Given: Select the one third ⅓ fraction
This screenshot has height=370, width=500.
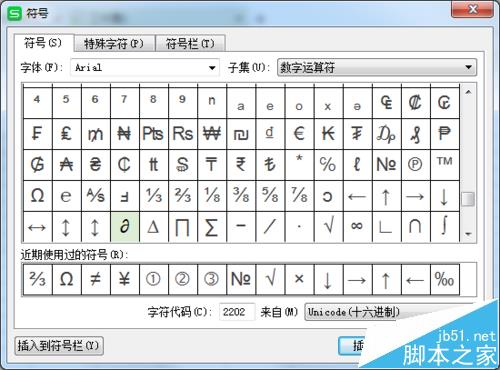Looking at the screenshot, I should click(x=154, y=196).
